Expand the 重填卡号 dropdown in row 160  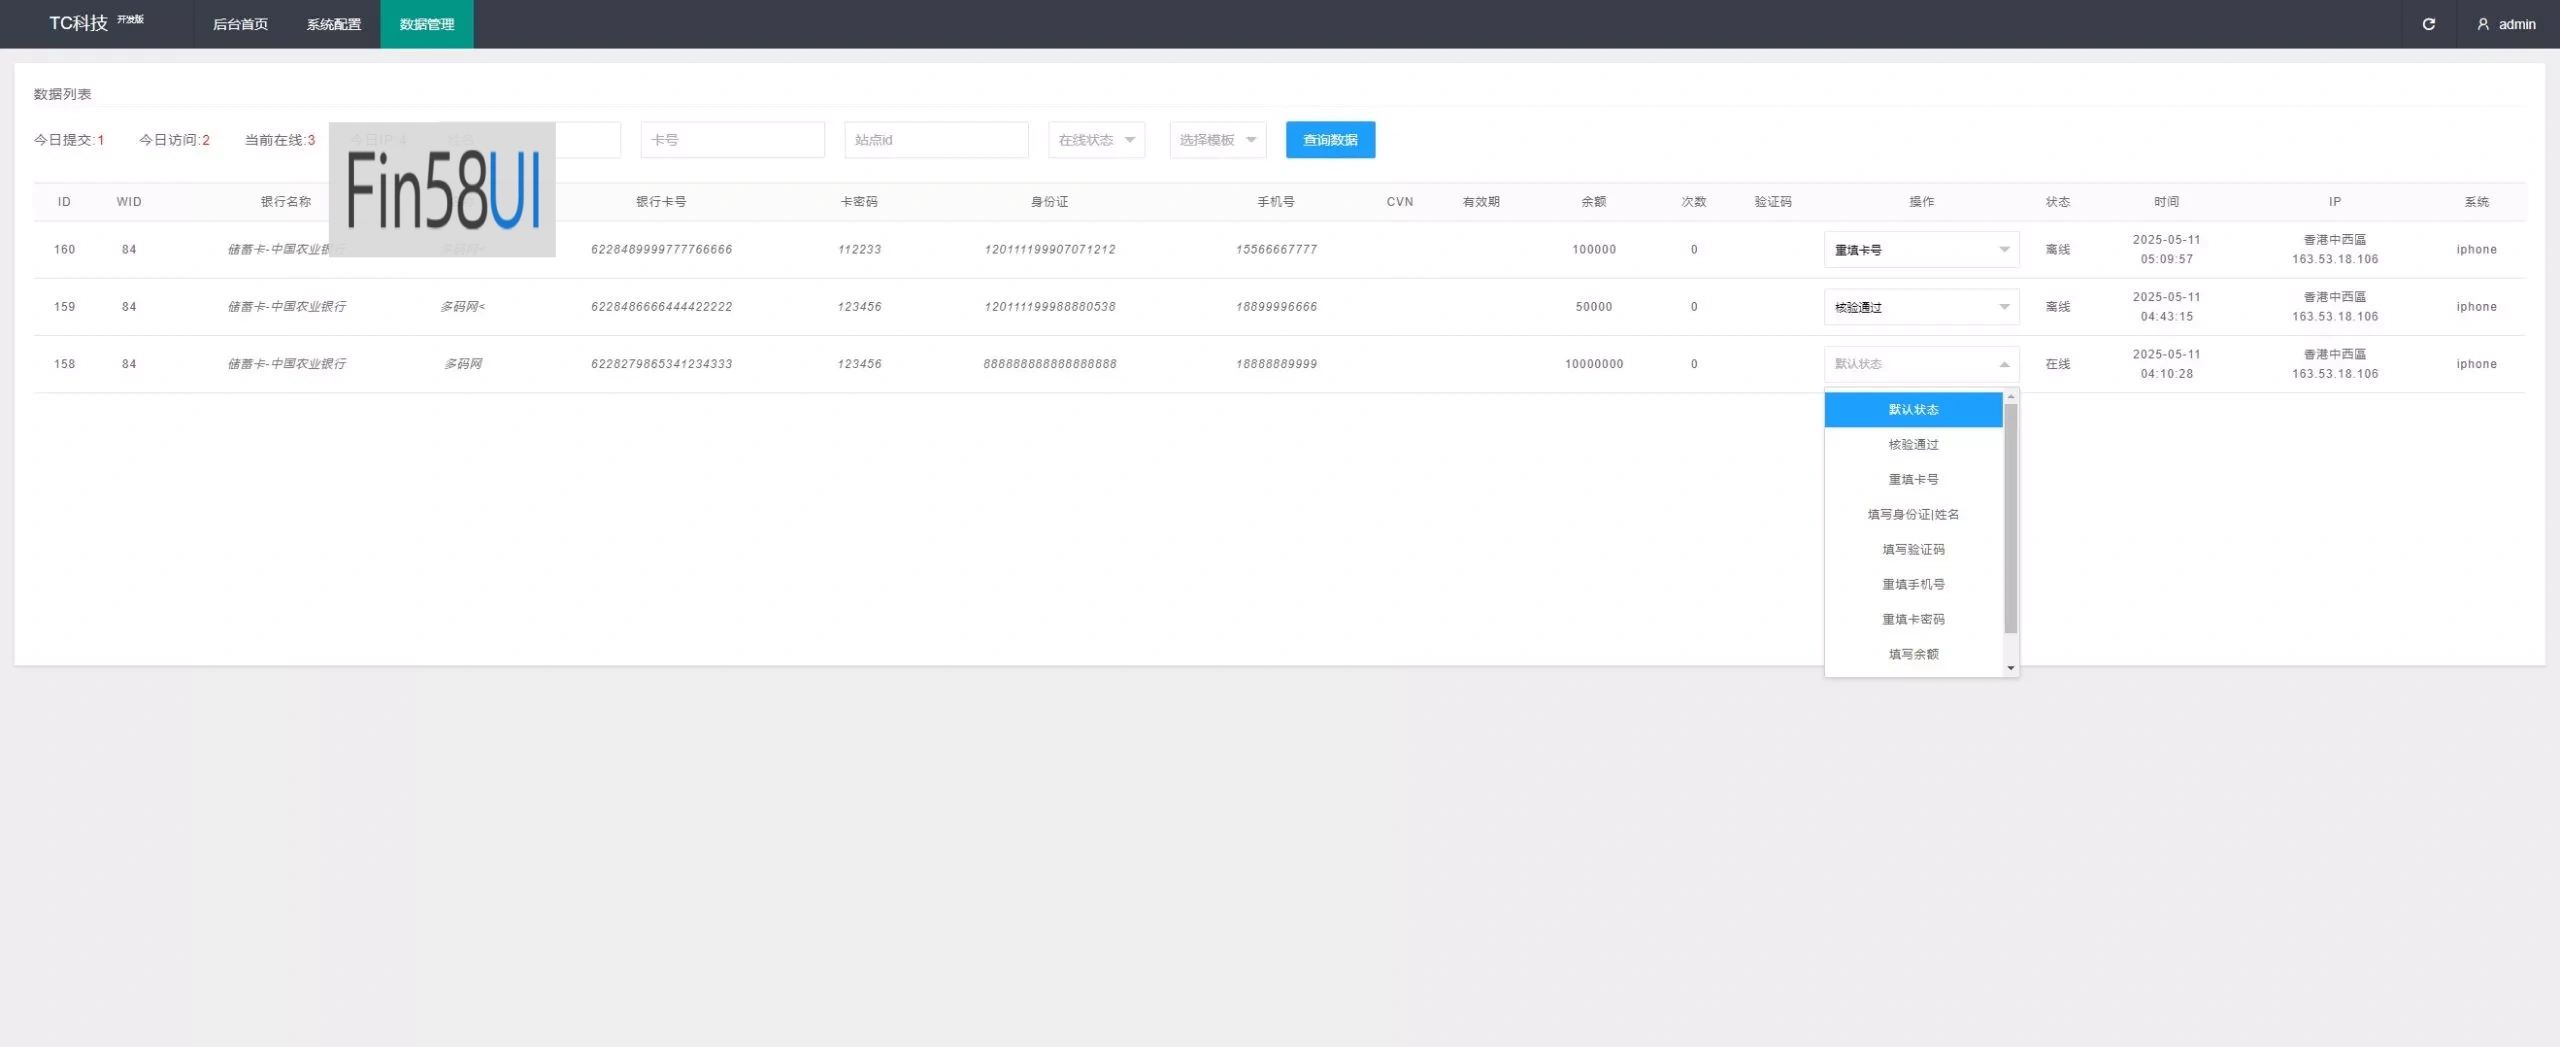point(1920,250)
